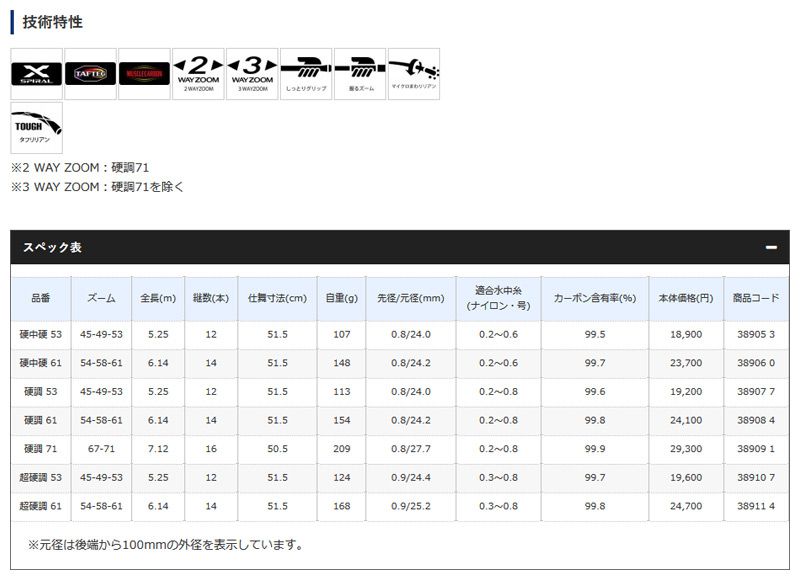Click the TAFTEC technology badge
800x580 pixels.
tap(90, 73)
